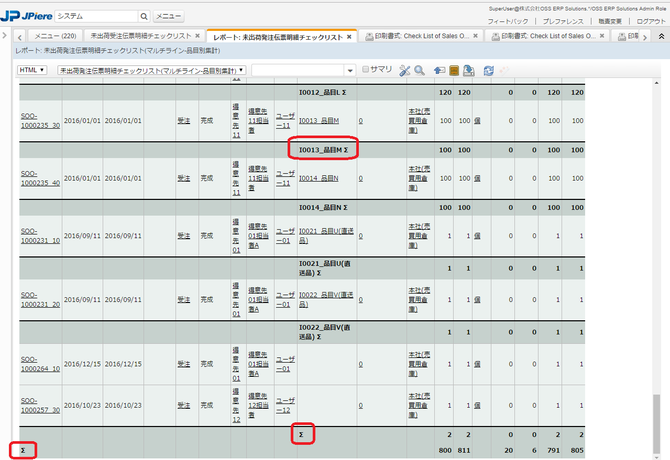Click the Archive report icon

coord(454,70)
